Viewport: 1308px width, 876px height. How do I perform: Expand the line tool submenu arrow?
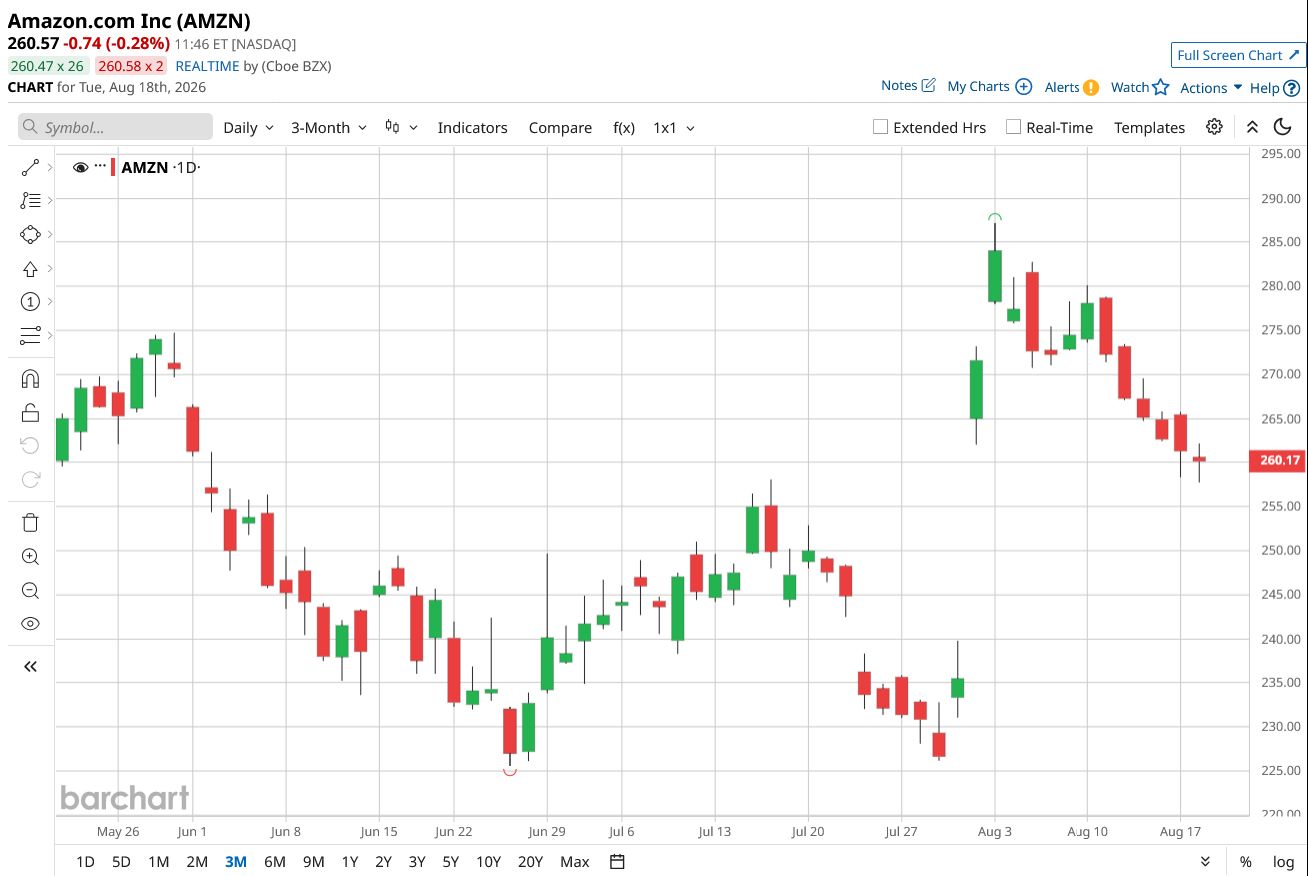point(50,168)
